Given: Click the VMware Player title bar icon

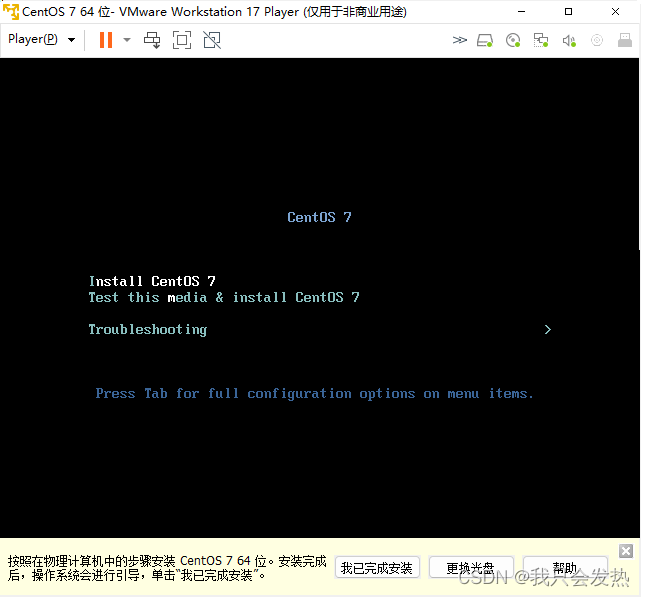Looking at the screenshot, I should pyautogui.click(x=11, y=12).
